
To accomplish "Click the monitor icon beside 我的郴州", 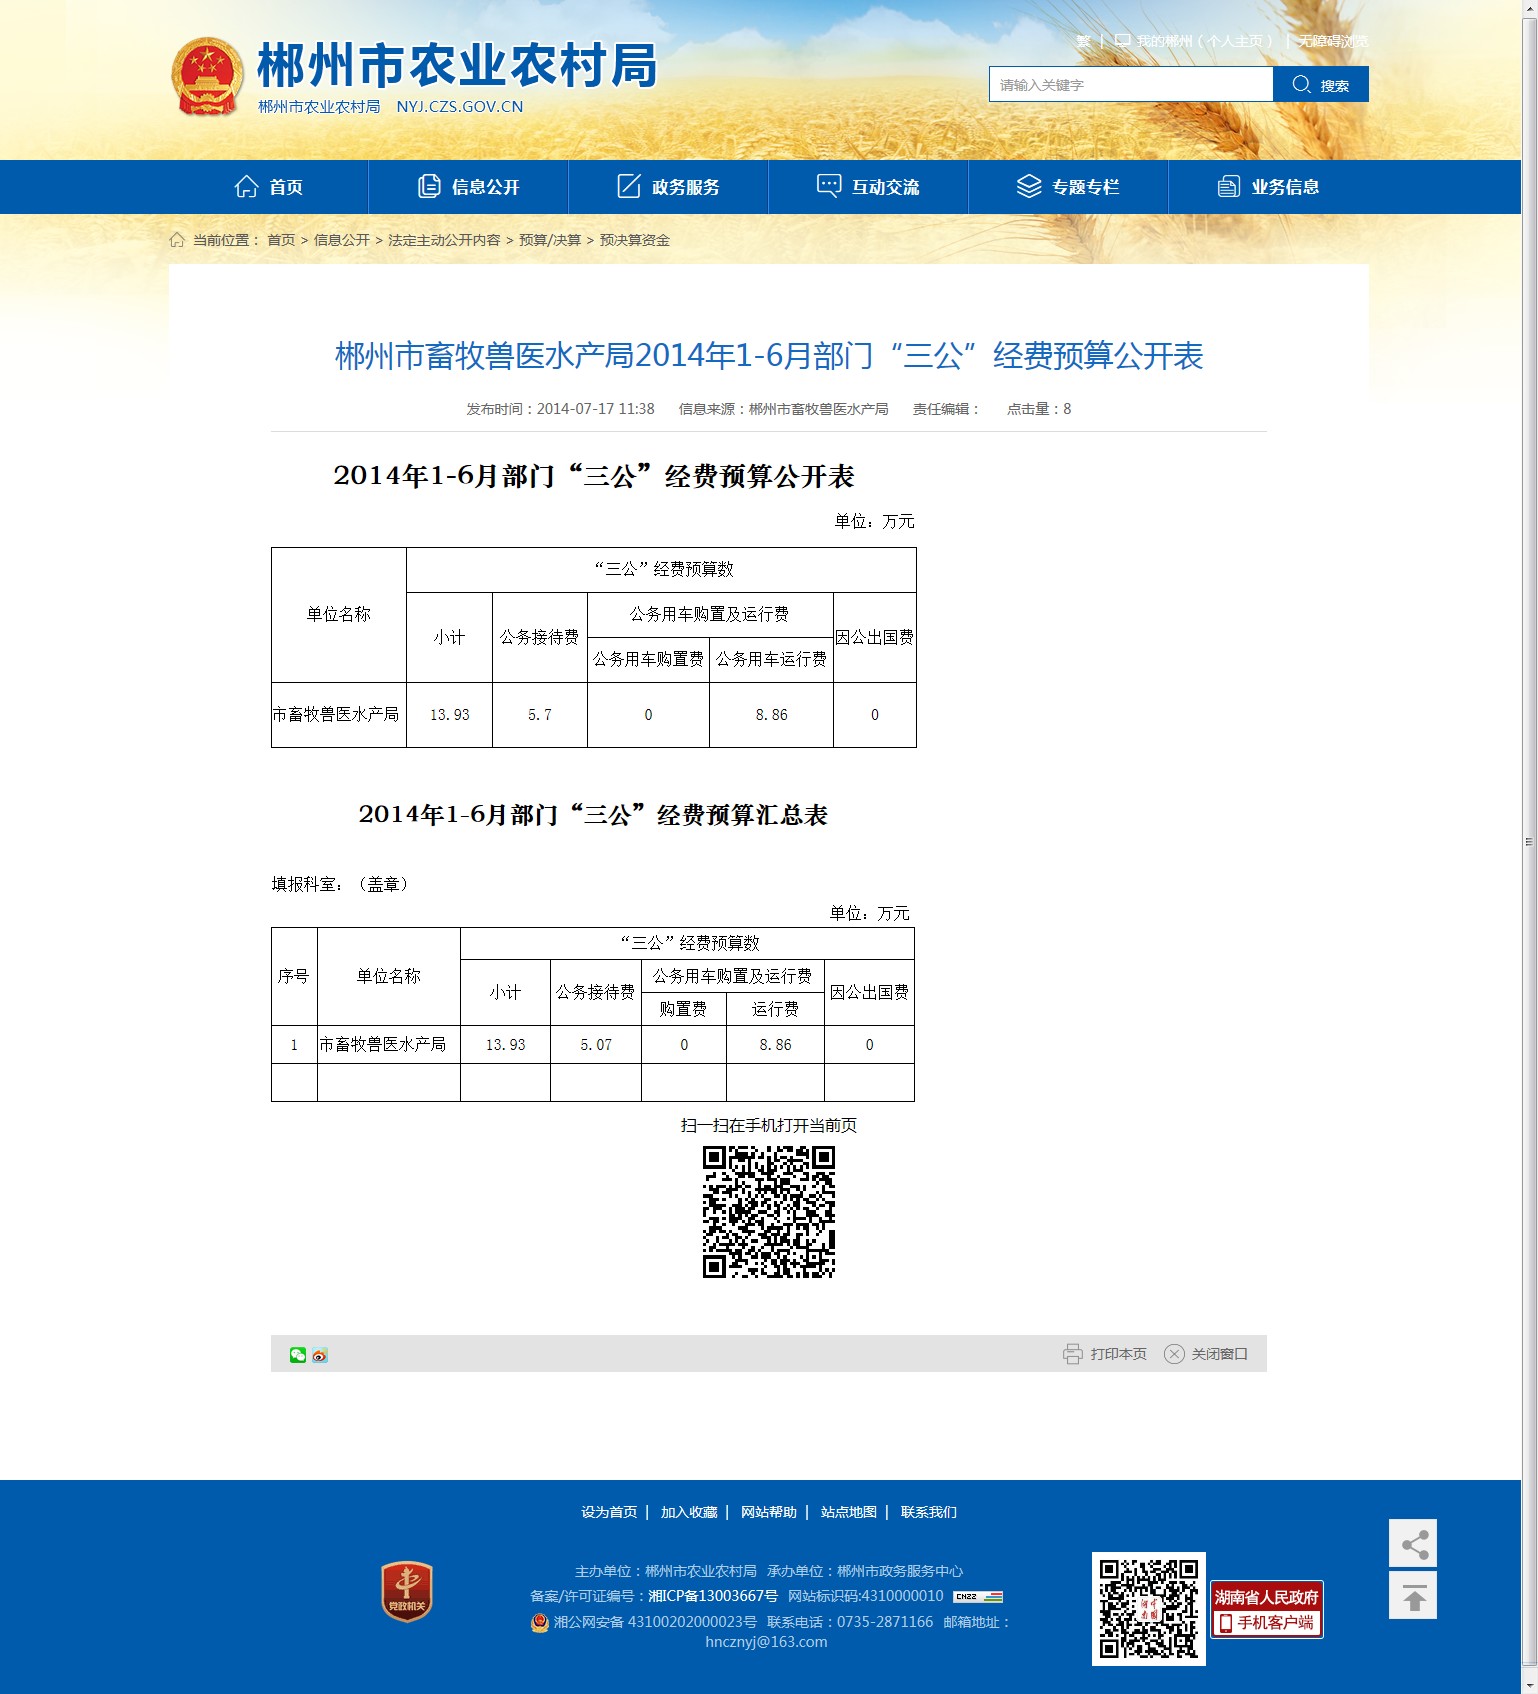I will tap(1122, 41).
